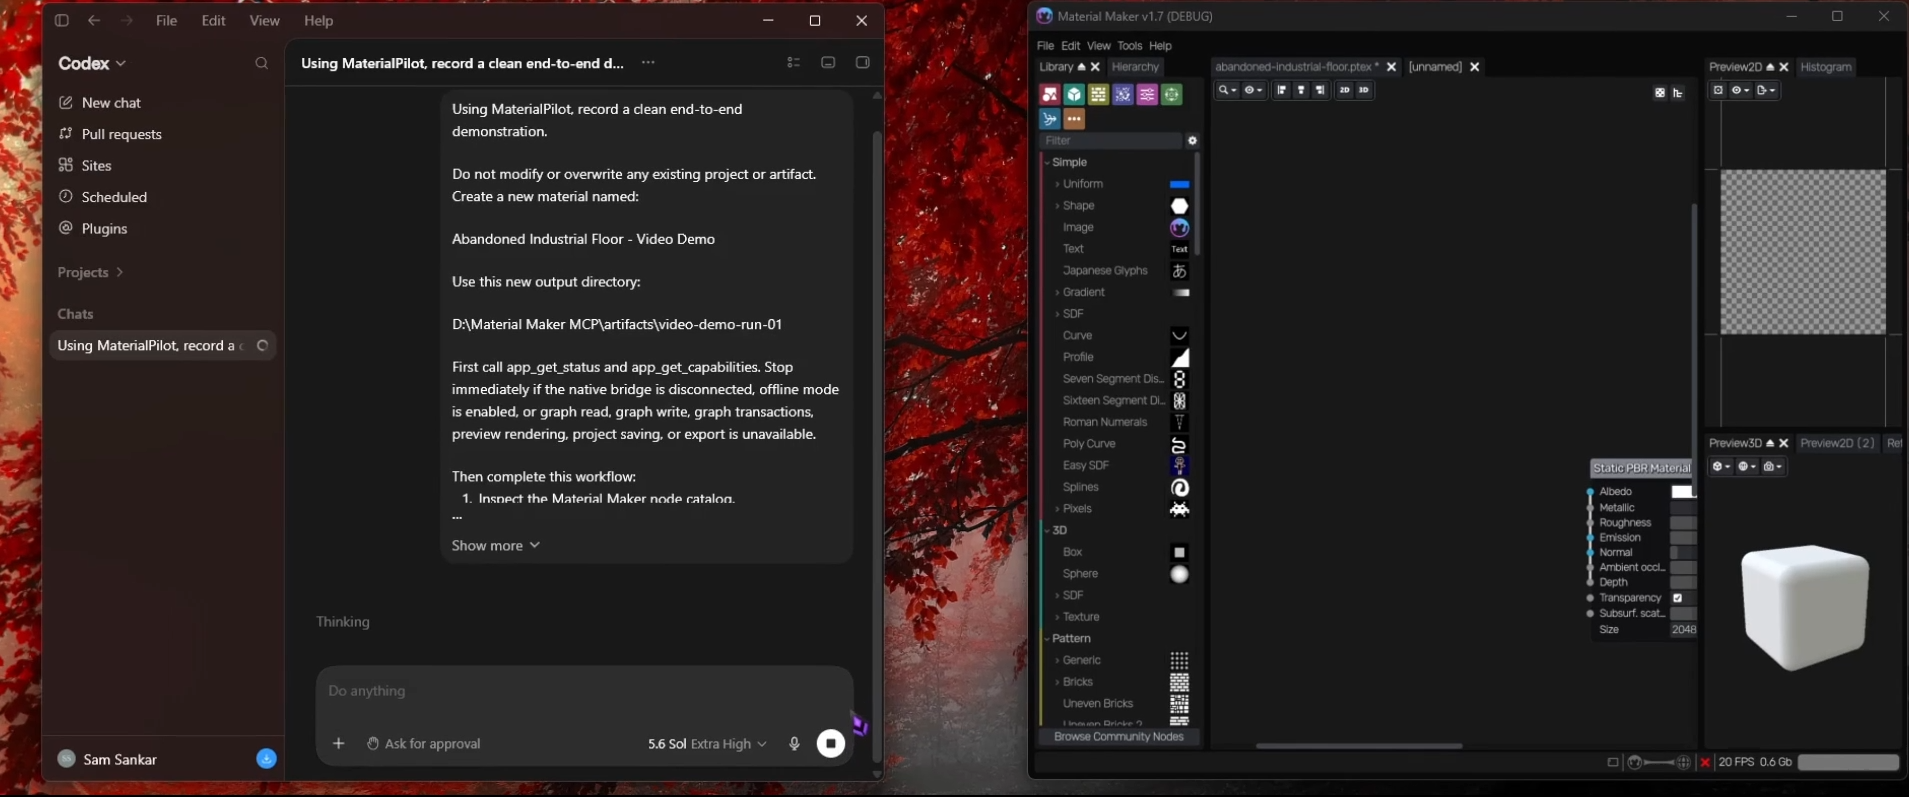This screenshot has height=797, width=1909.
Task: Click the Sphere node preview icon
Action: tap(1180, 574)
